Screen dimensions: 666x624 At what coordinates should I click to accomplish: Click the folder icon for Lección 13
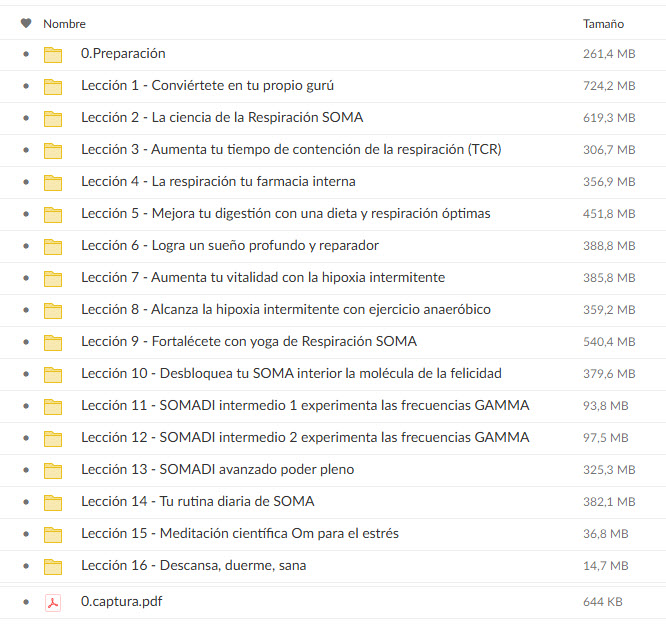pyautogui.click(x=53, y=470)
